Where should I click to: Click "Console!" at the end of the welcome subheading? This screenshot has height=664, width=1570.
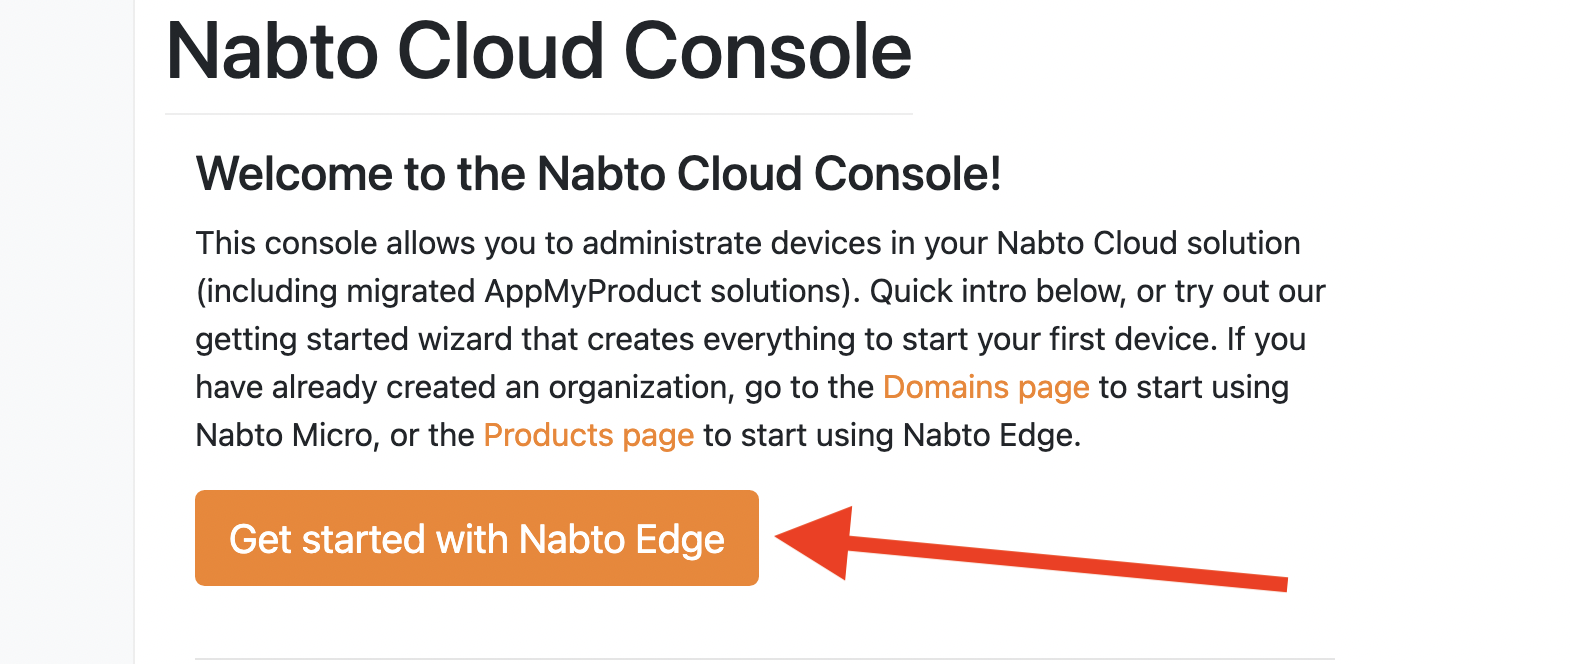pos(907,174)
